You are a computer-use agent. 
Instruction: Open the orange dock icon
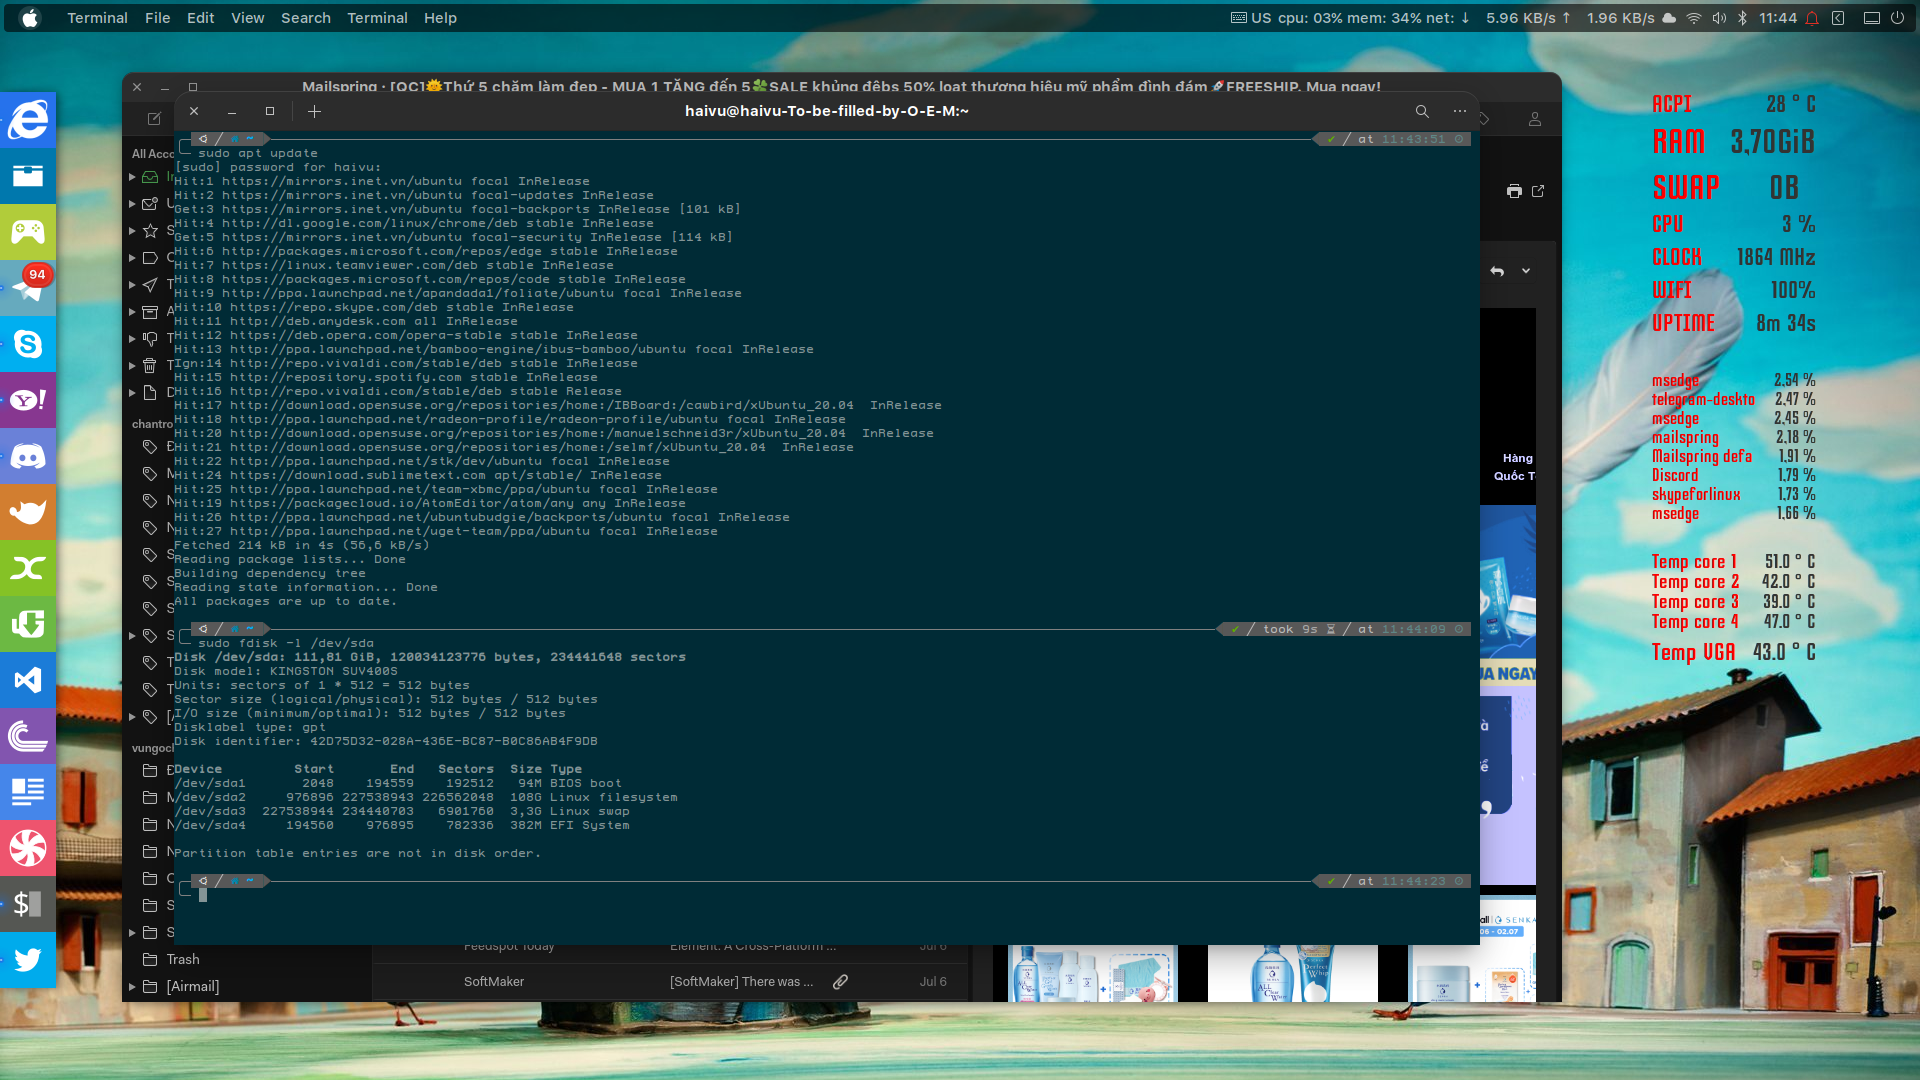point(28,512)
